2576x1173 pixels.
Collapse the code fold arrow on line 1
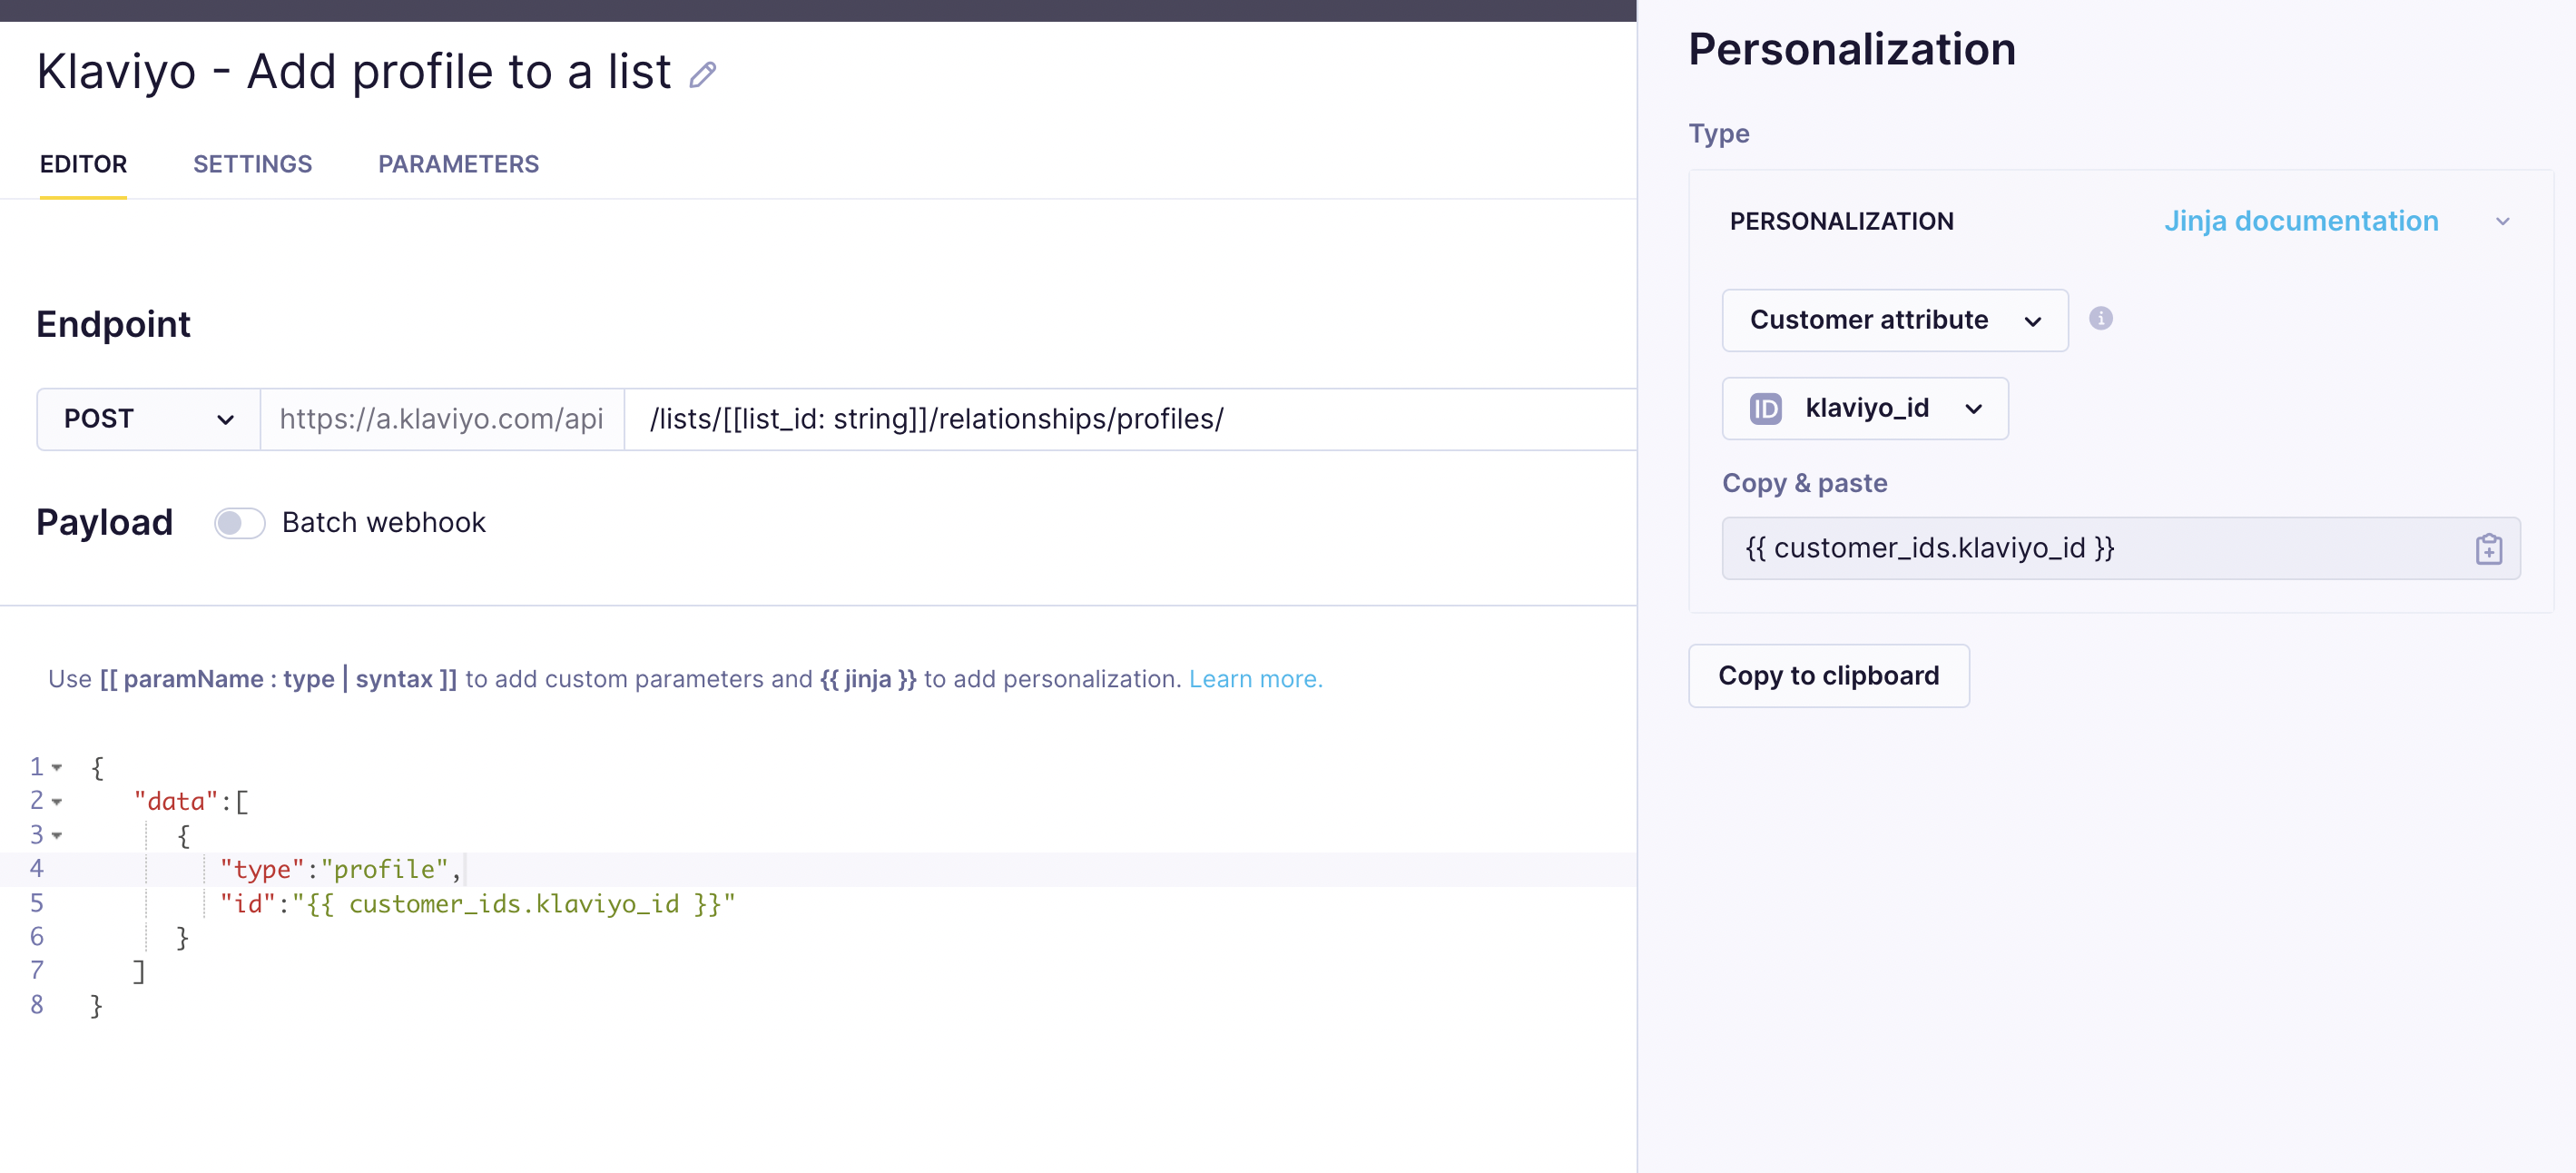click(x=57, y=767)
